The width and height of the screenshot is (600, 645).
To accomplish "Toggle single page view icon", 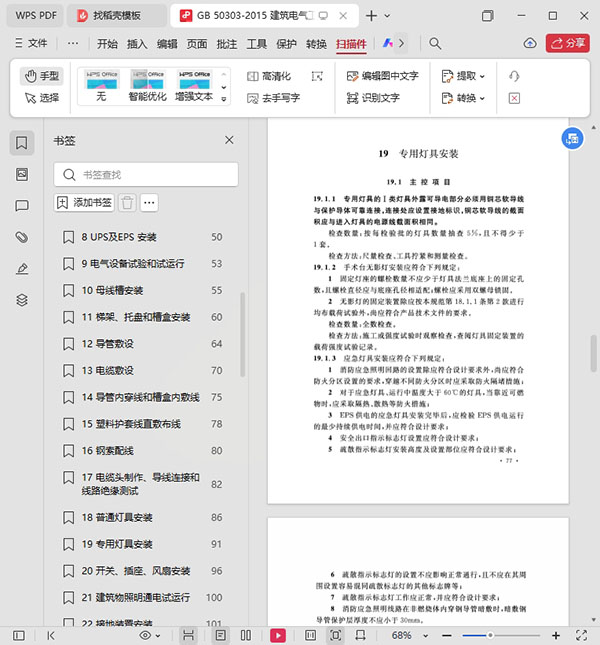I will [x=220, y=636].
